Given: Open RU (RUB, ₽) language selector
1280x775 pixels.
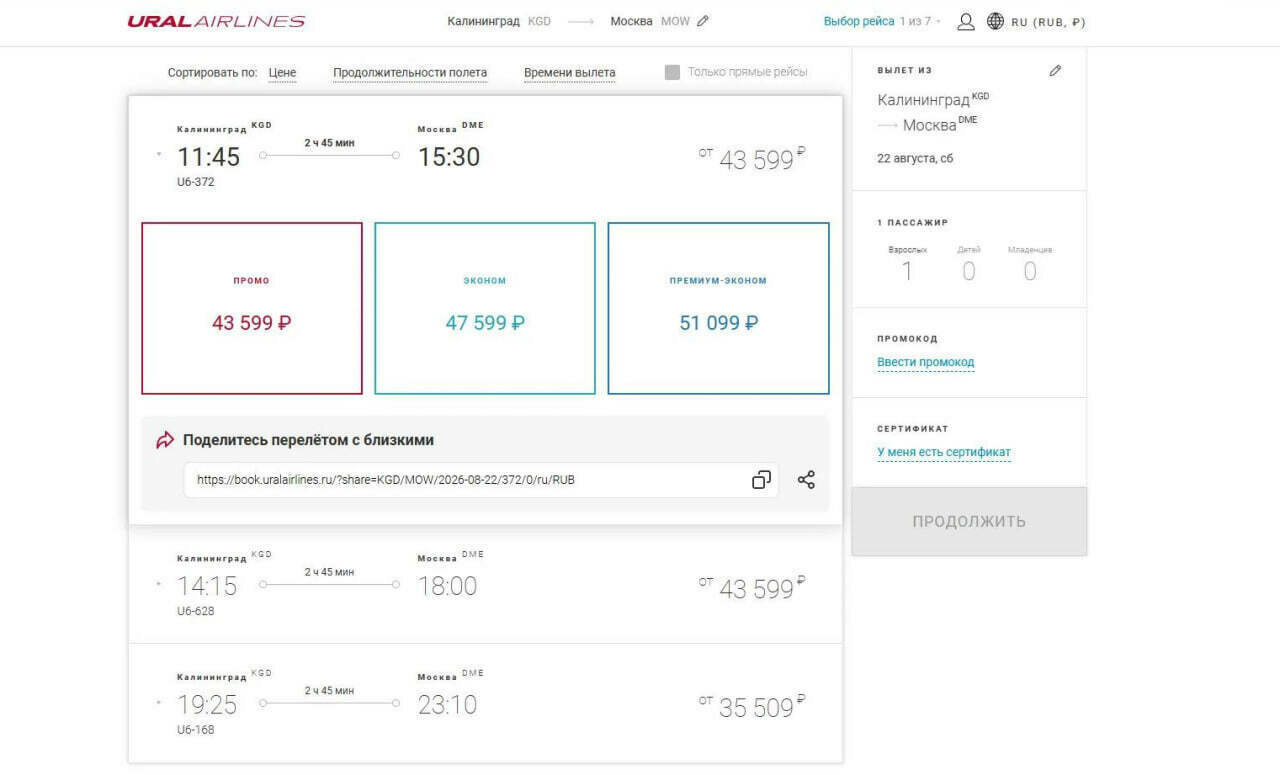Looking at the screenshot, I should [x=1048, y=22].
